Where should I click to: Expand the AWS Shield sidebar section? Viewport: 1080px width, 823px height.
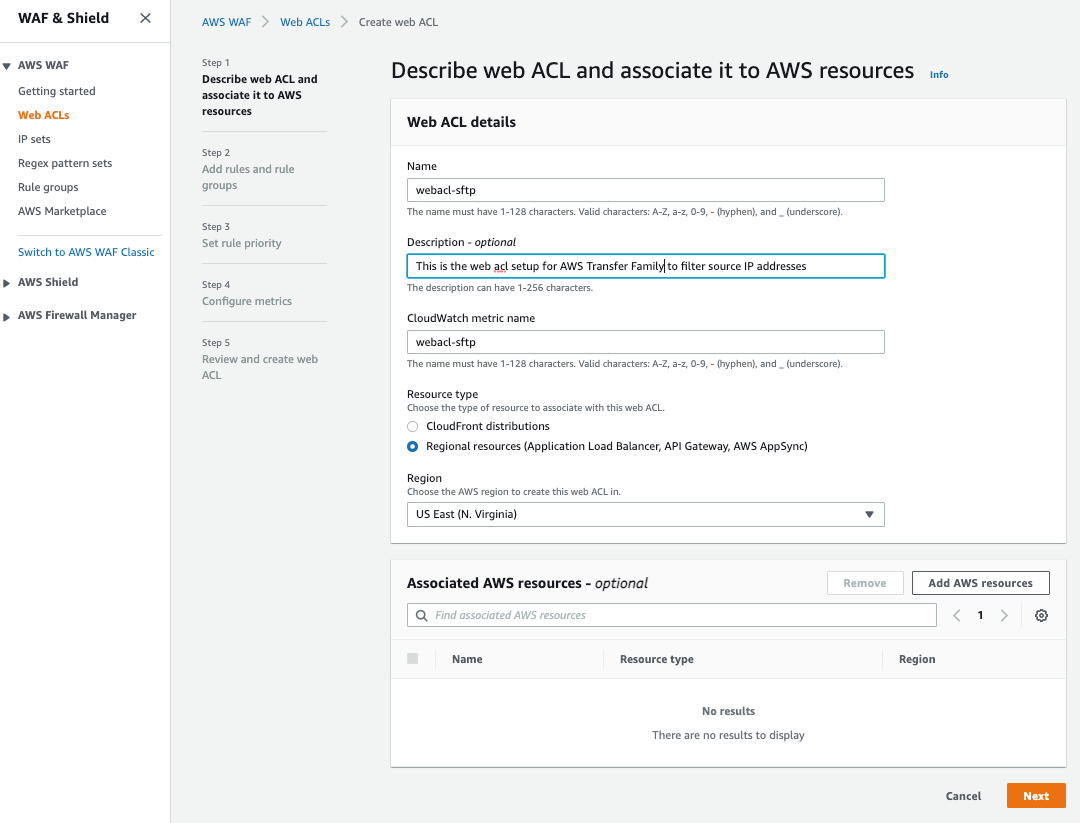point(9,281)
